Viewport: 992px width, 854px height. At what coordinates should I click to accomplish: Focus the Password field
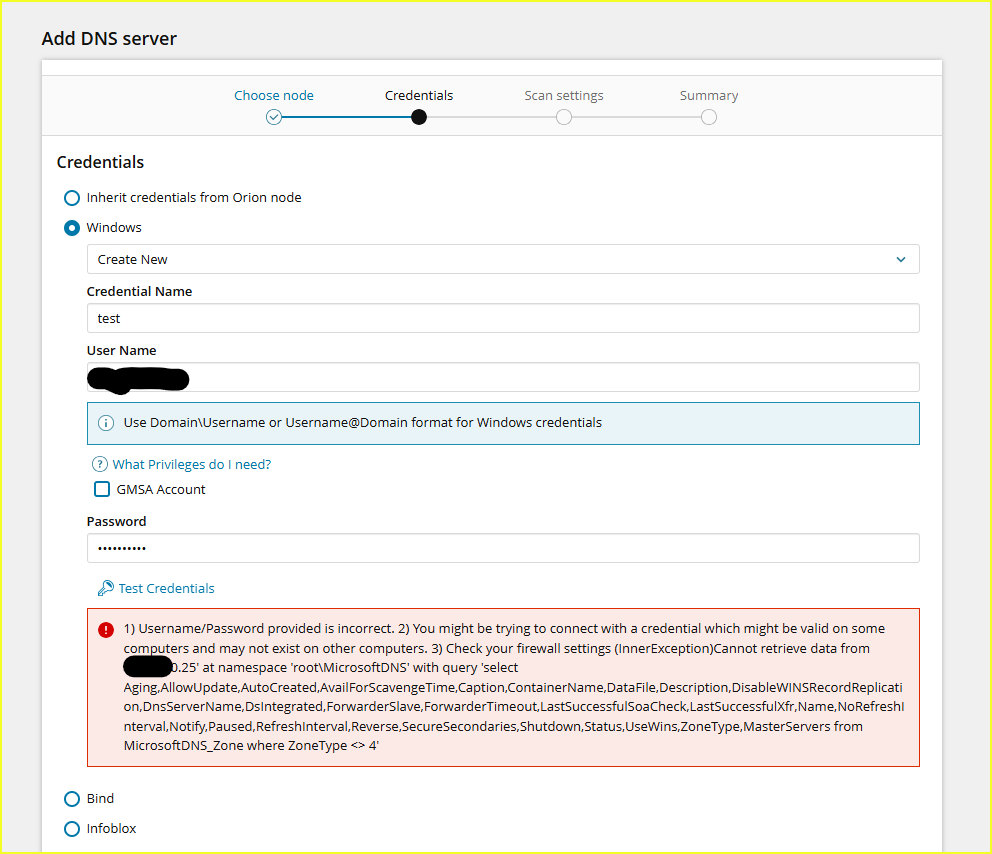pos(503,548)
